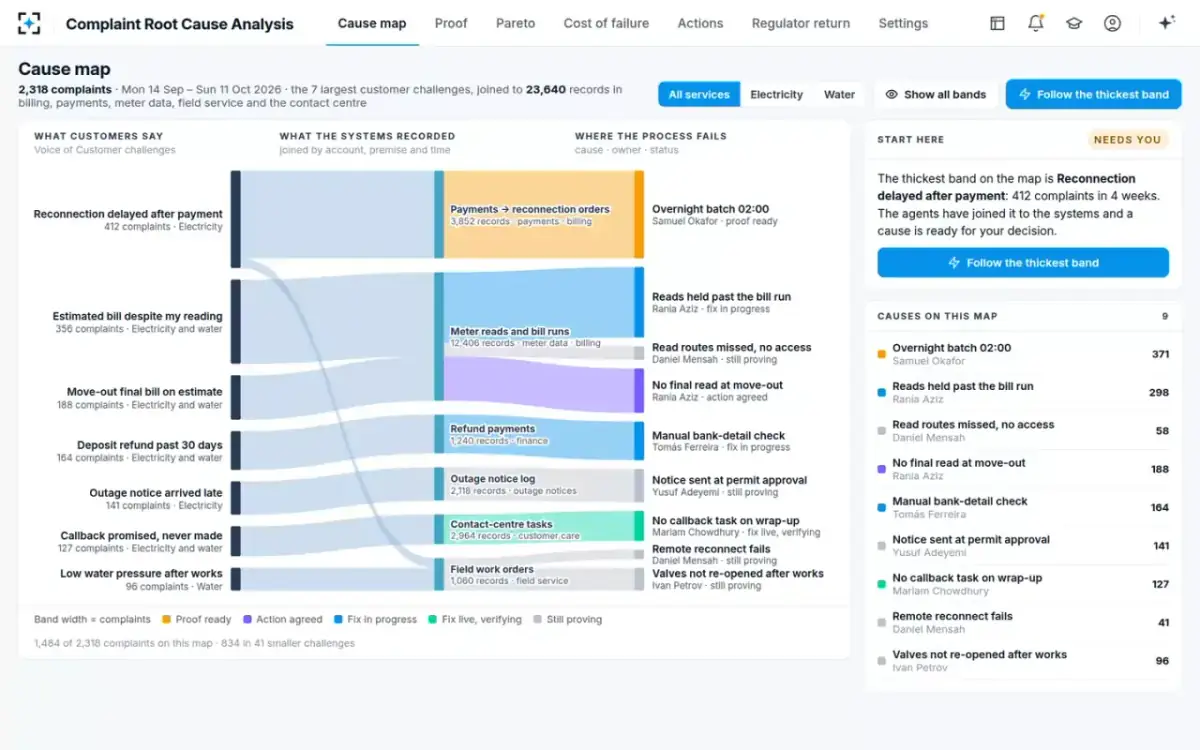Open Remote reconnect fails list row with 41
The height and width of the screenshot is (750, 1200).
coord(1023,622)
